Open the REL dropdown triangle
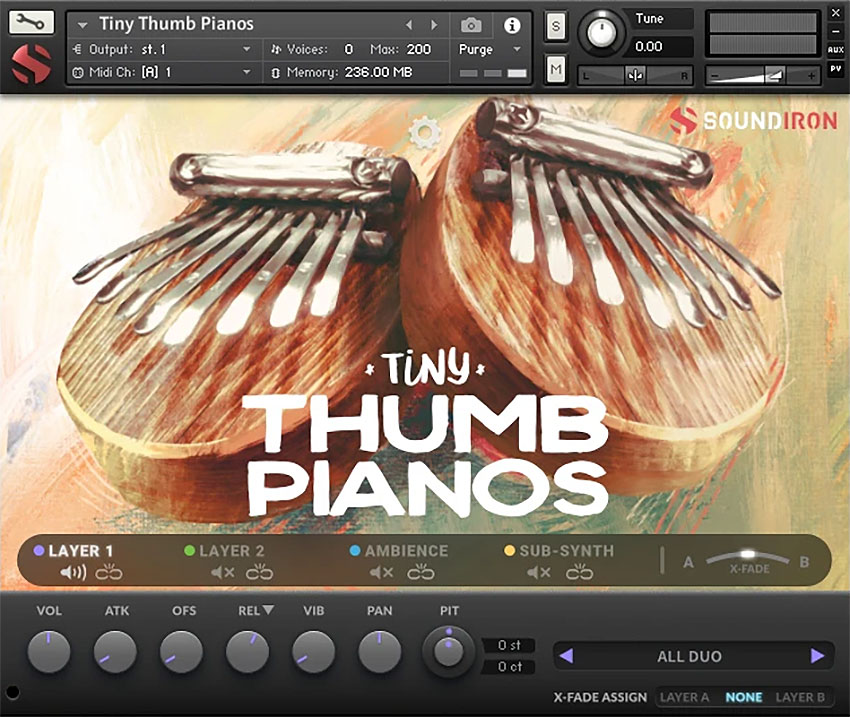Screen dimensions: 850x717 click(268, 610)
